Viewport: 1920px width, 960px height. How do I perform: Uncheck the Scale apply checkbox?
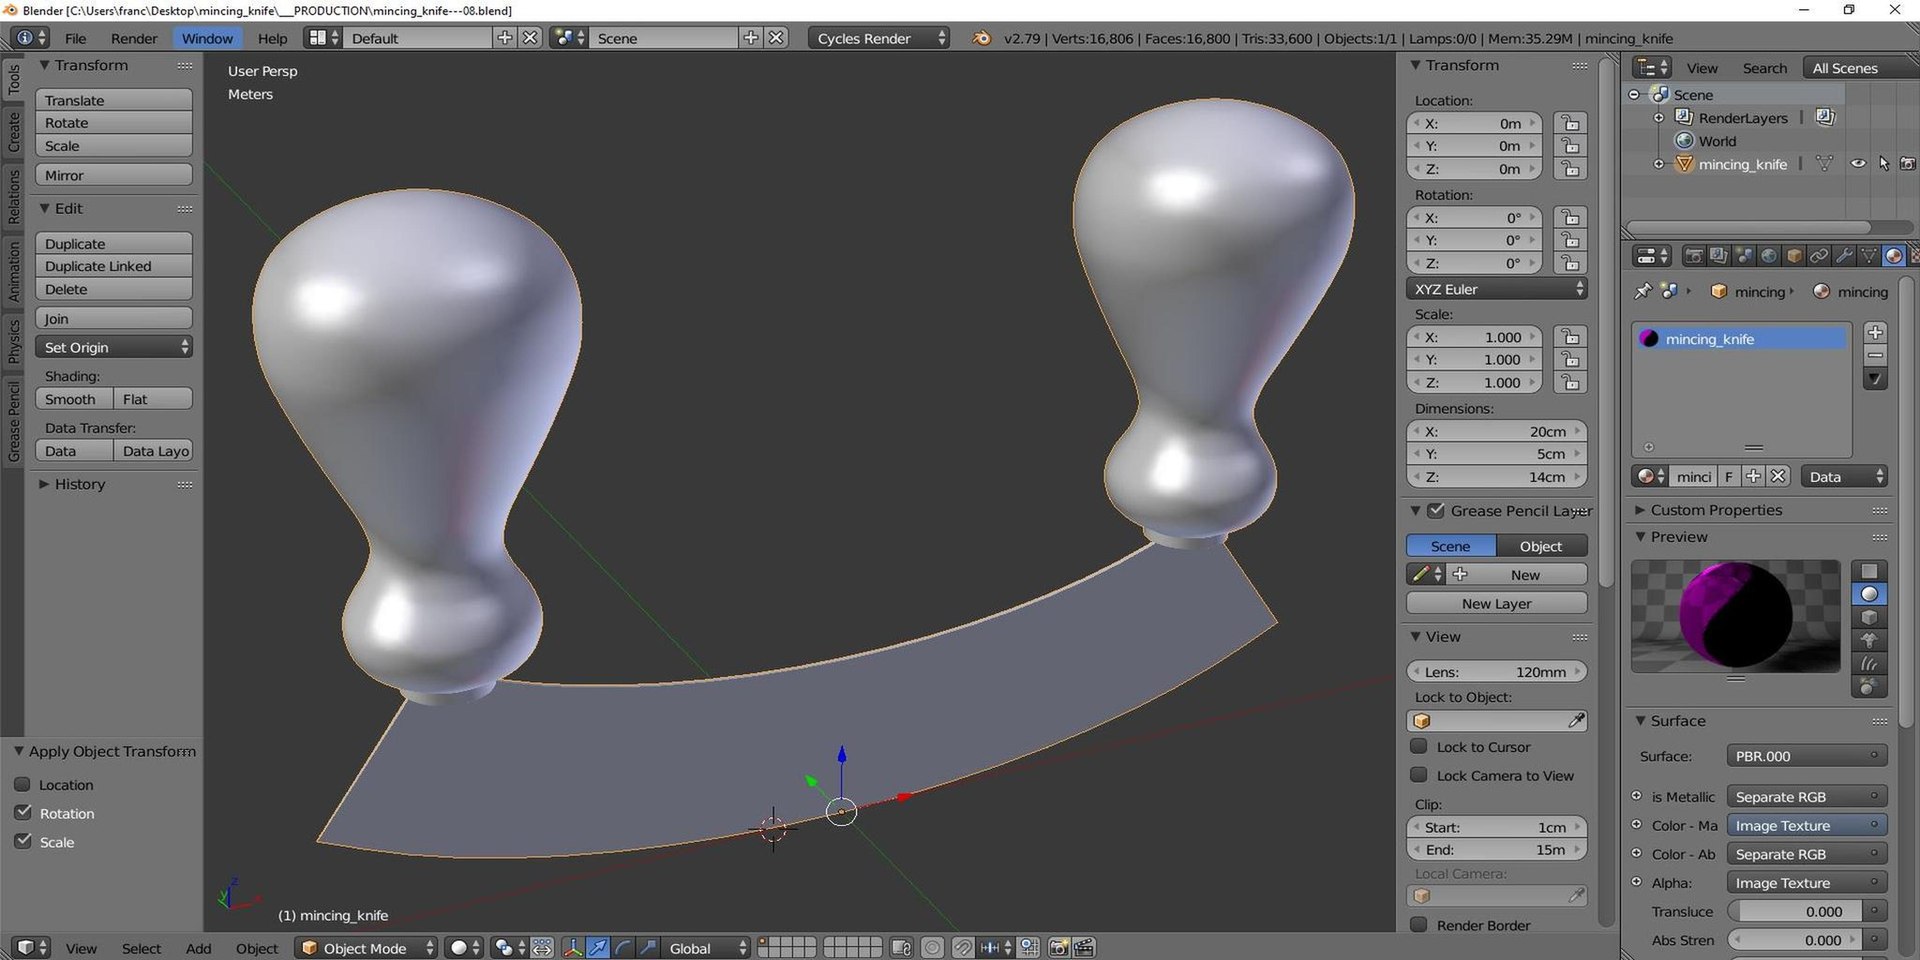[23, 841]
